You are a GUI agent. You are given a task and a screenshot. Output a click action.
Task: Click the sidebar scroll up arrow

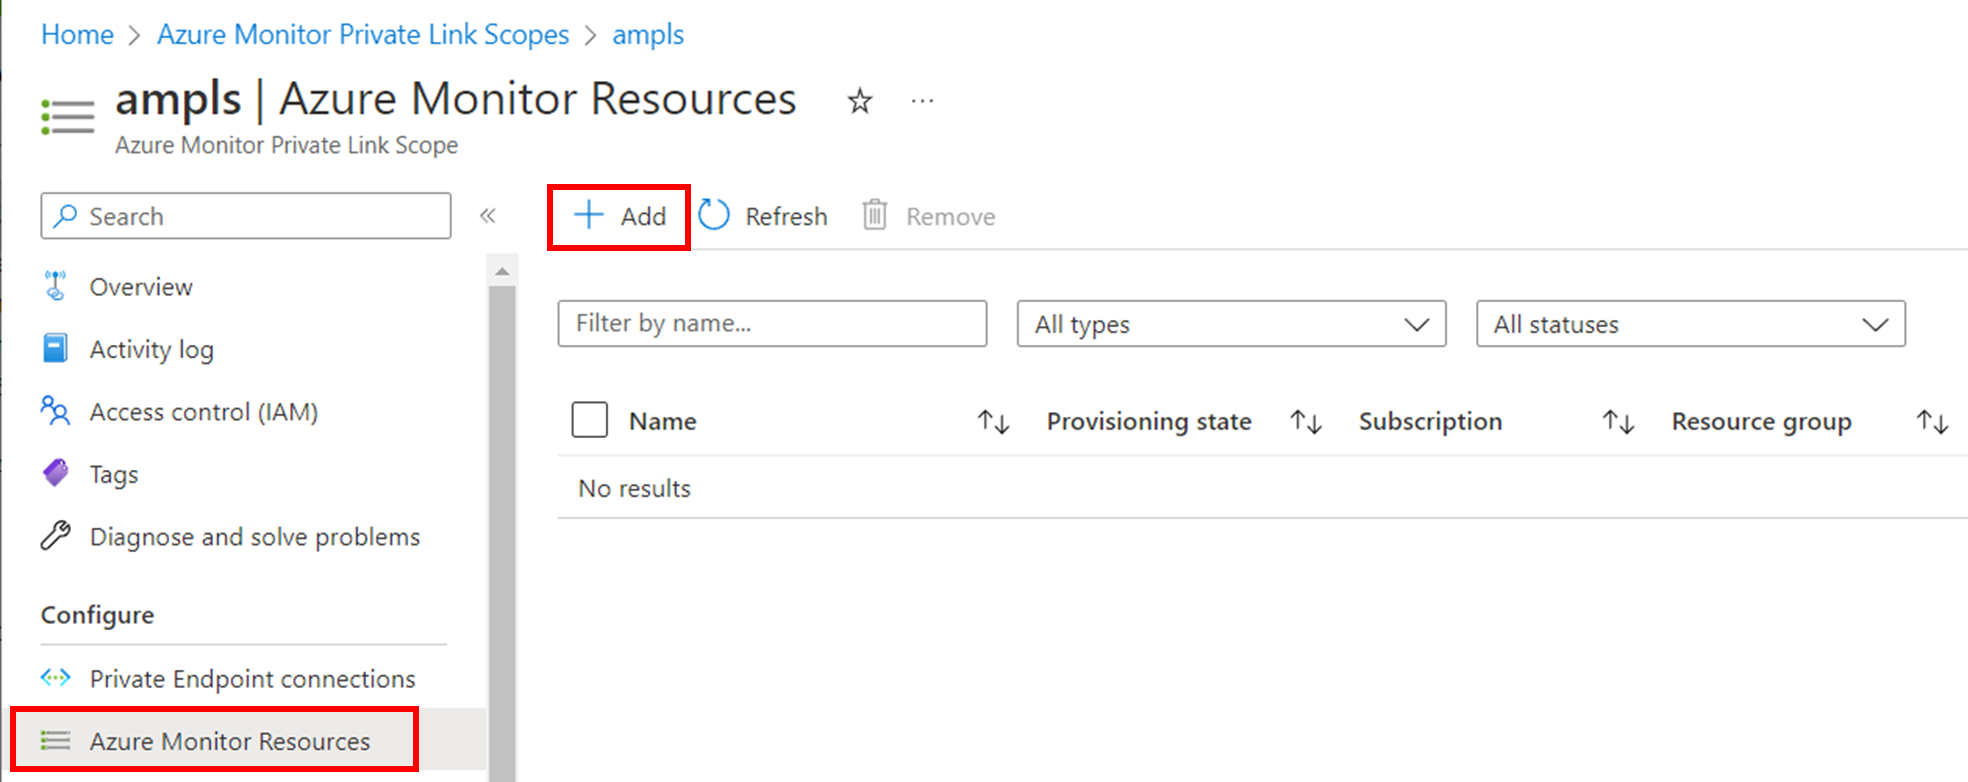[x=502, y=271]
